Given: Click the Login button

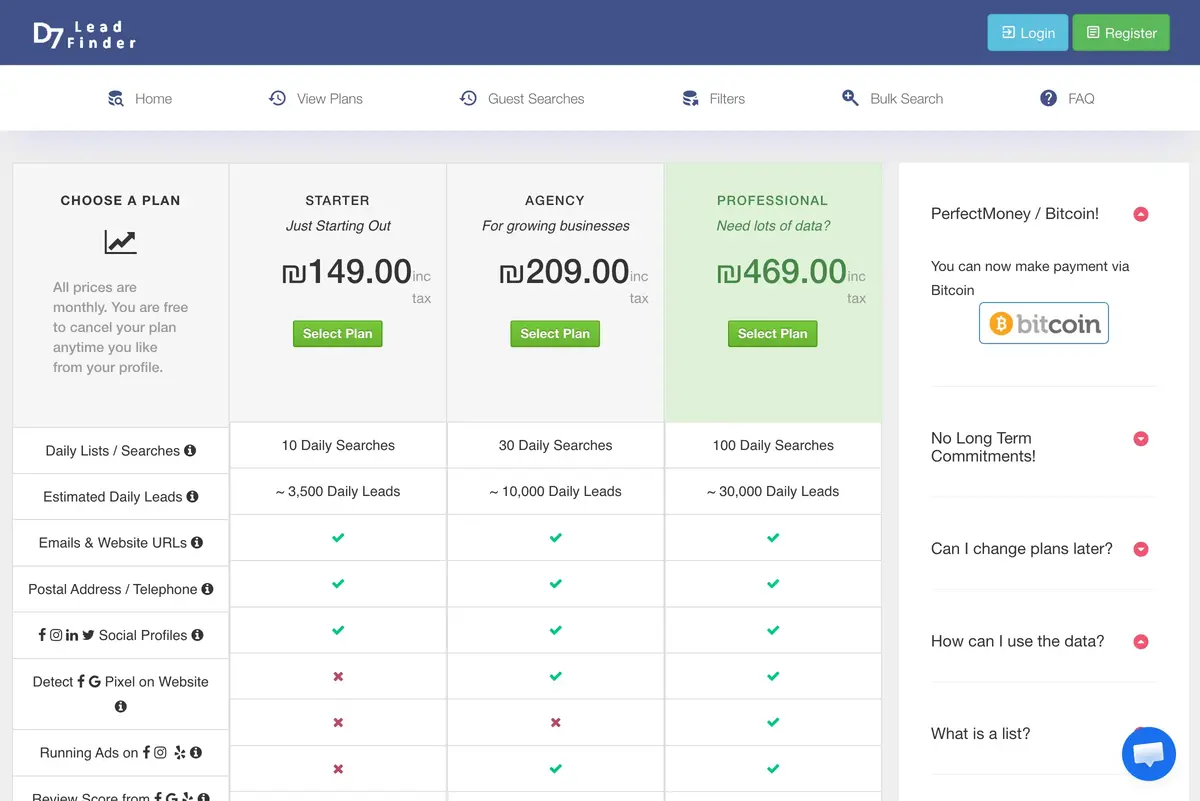Looking at the screenshot, I should [1028, 33].
